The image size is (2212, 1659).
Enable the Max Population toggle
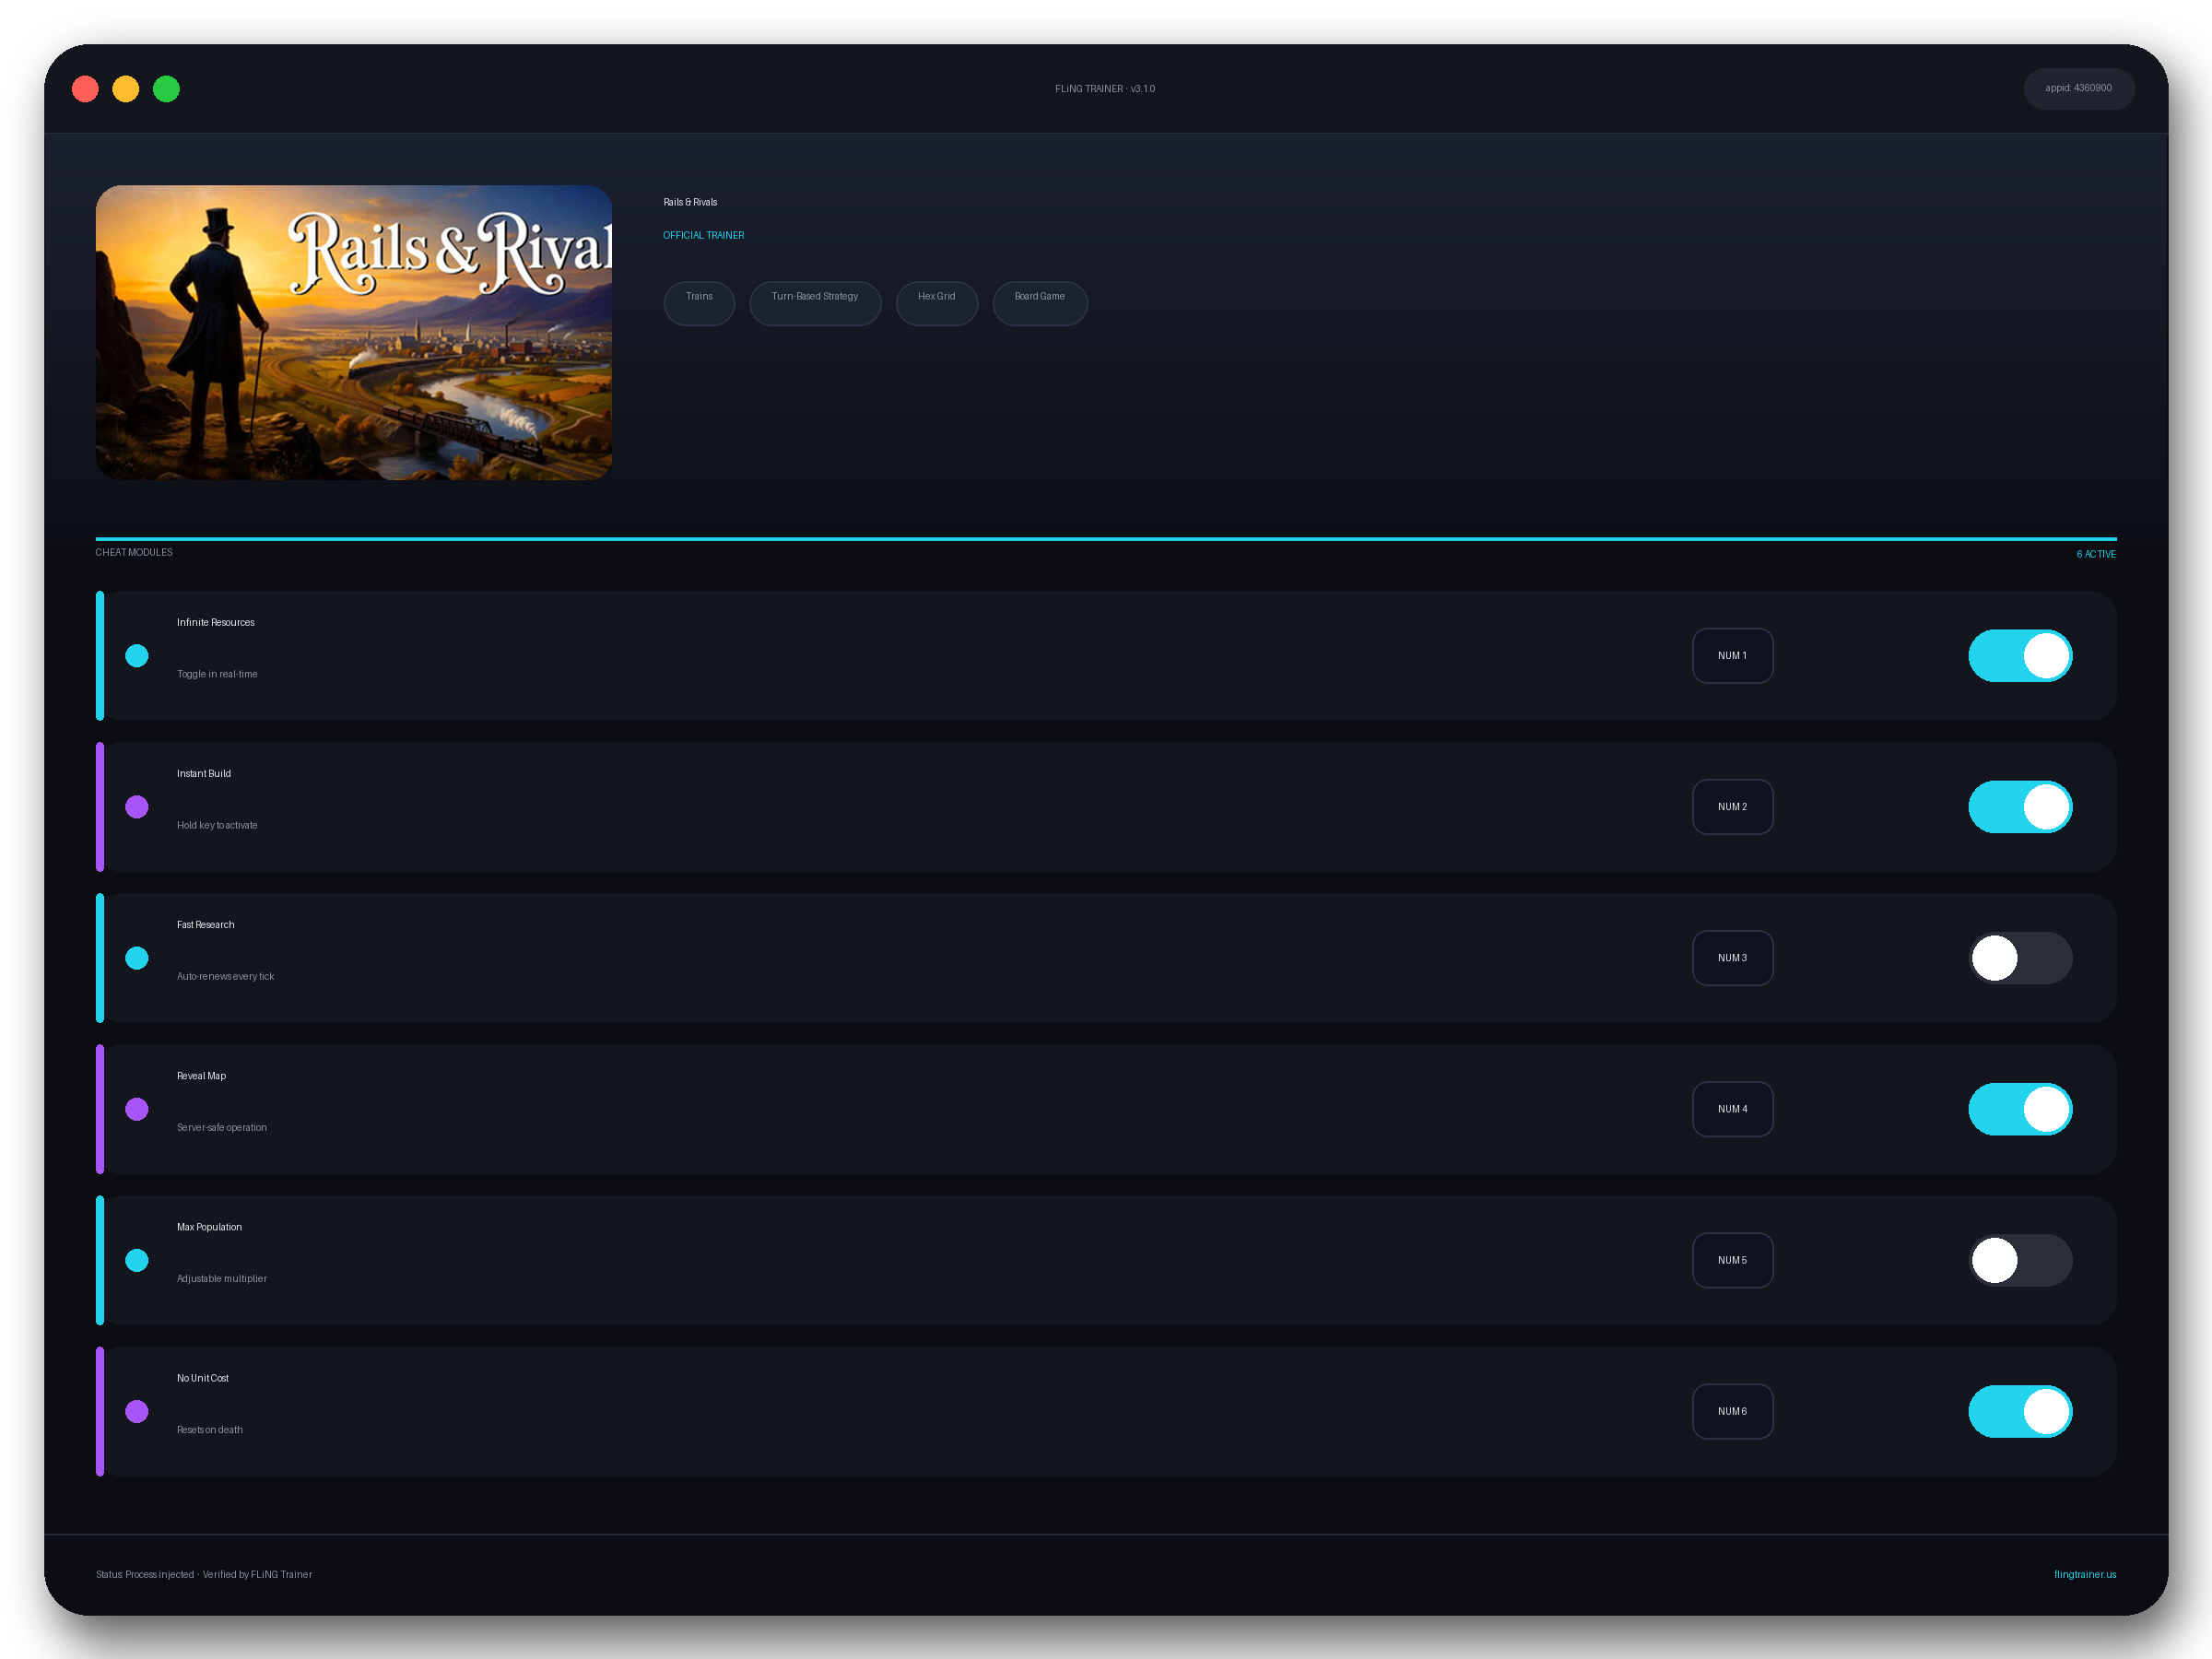click(x=2020, y=1260)
